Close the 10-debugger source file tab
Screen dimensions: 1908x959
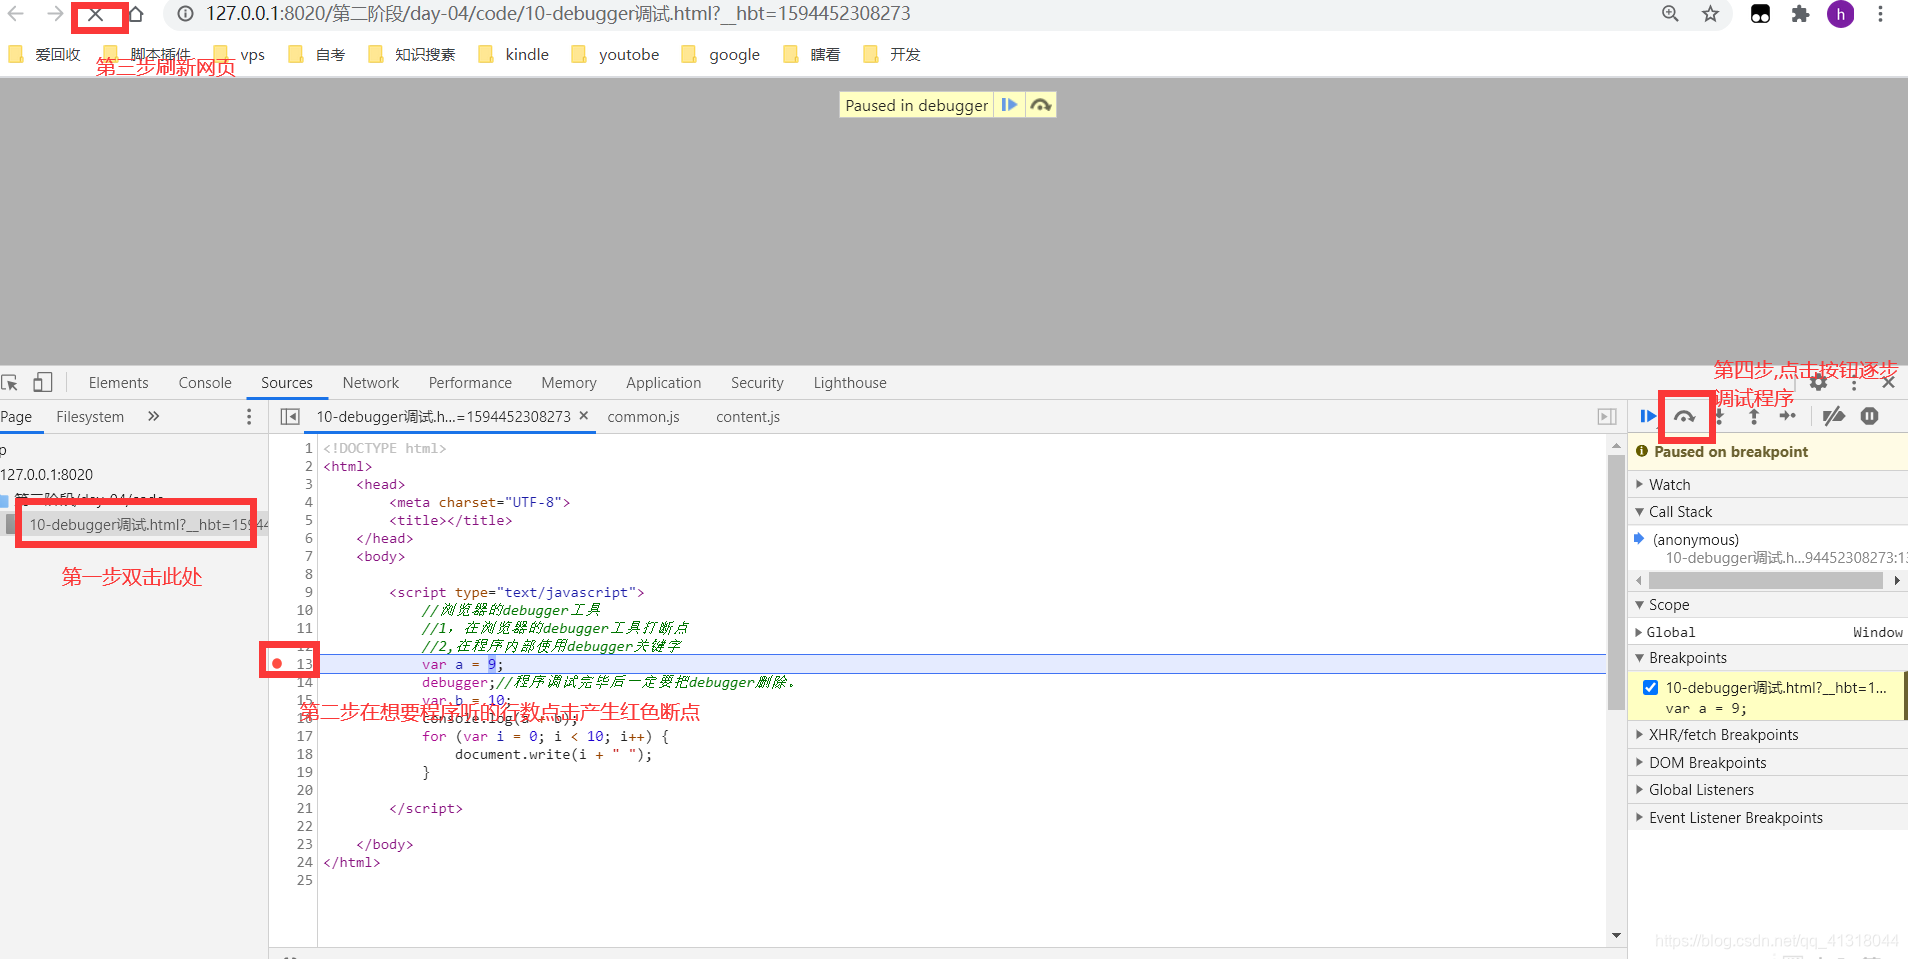(584, 416)
